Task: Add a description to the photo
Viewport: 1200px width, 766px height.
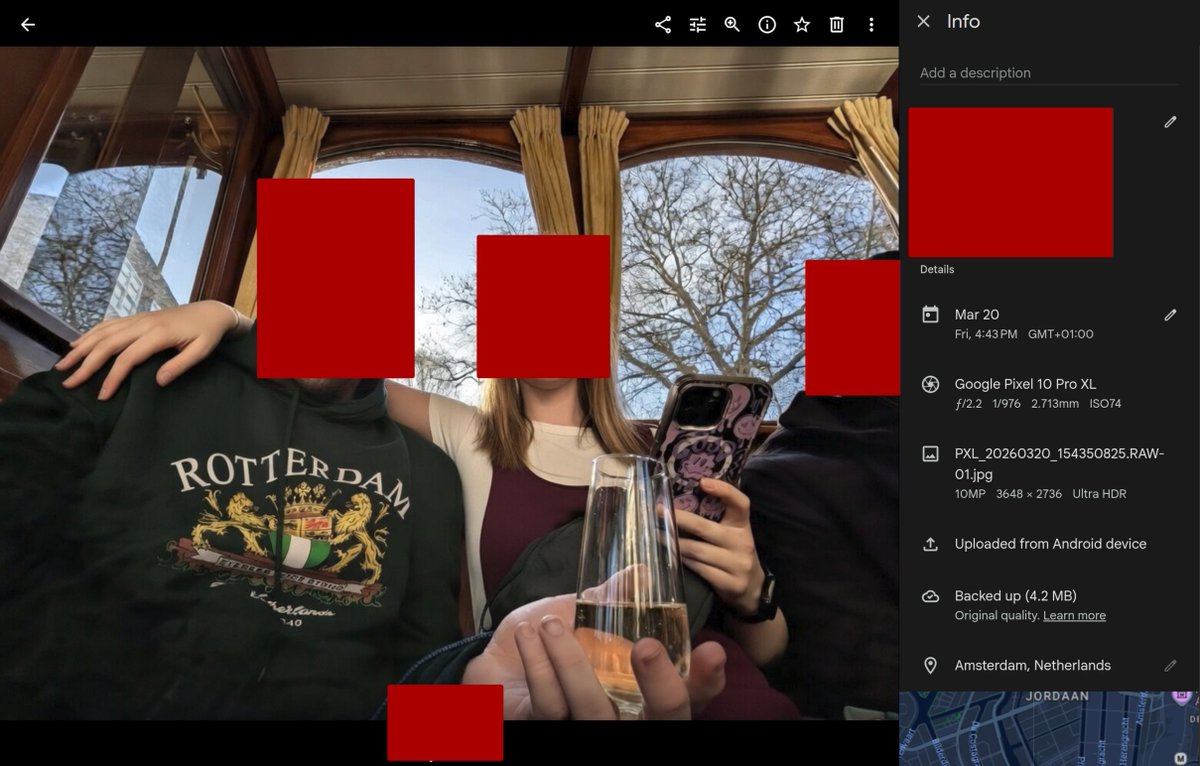Action: pyautogui.click(x=1049, y=73)
